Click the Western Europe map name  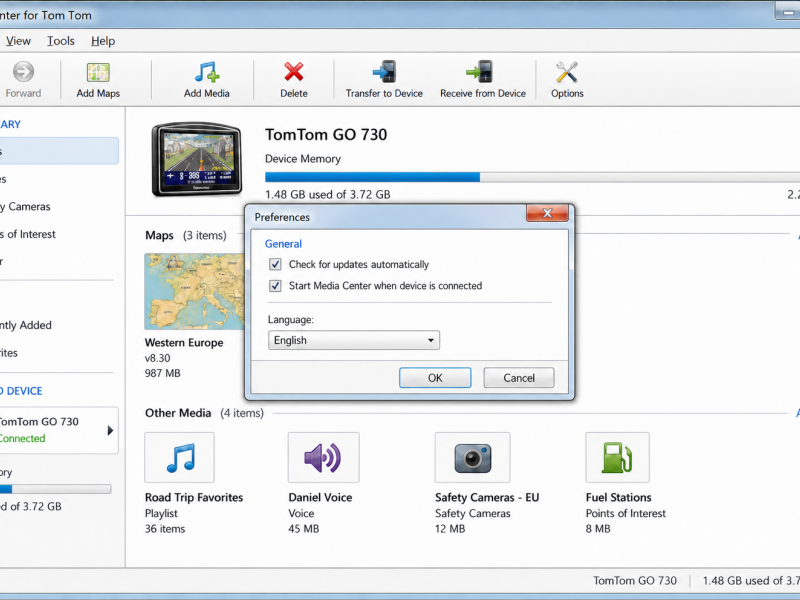pyautogui.click(x=184, y=342)
